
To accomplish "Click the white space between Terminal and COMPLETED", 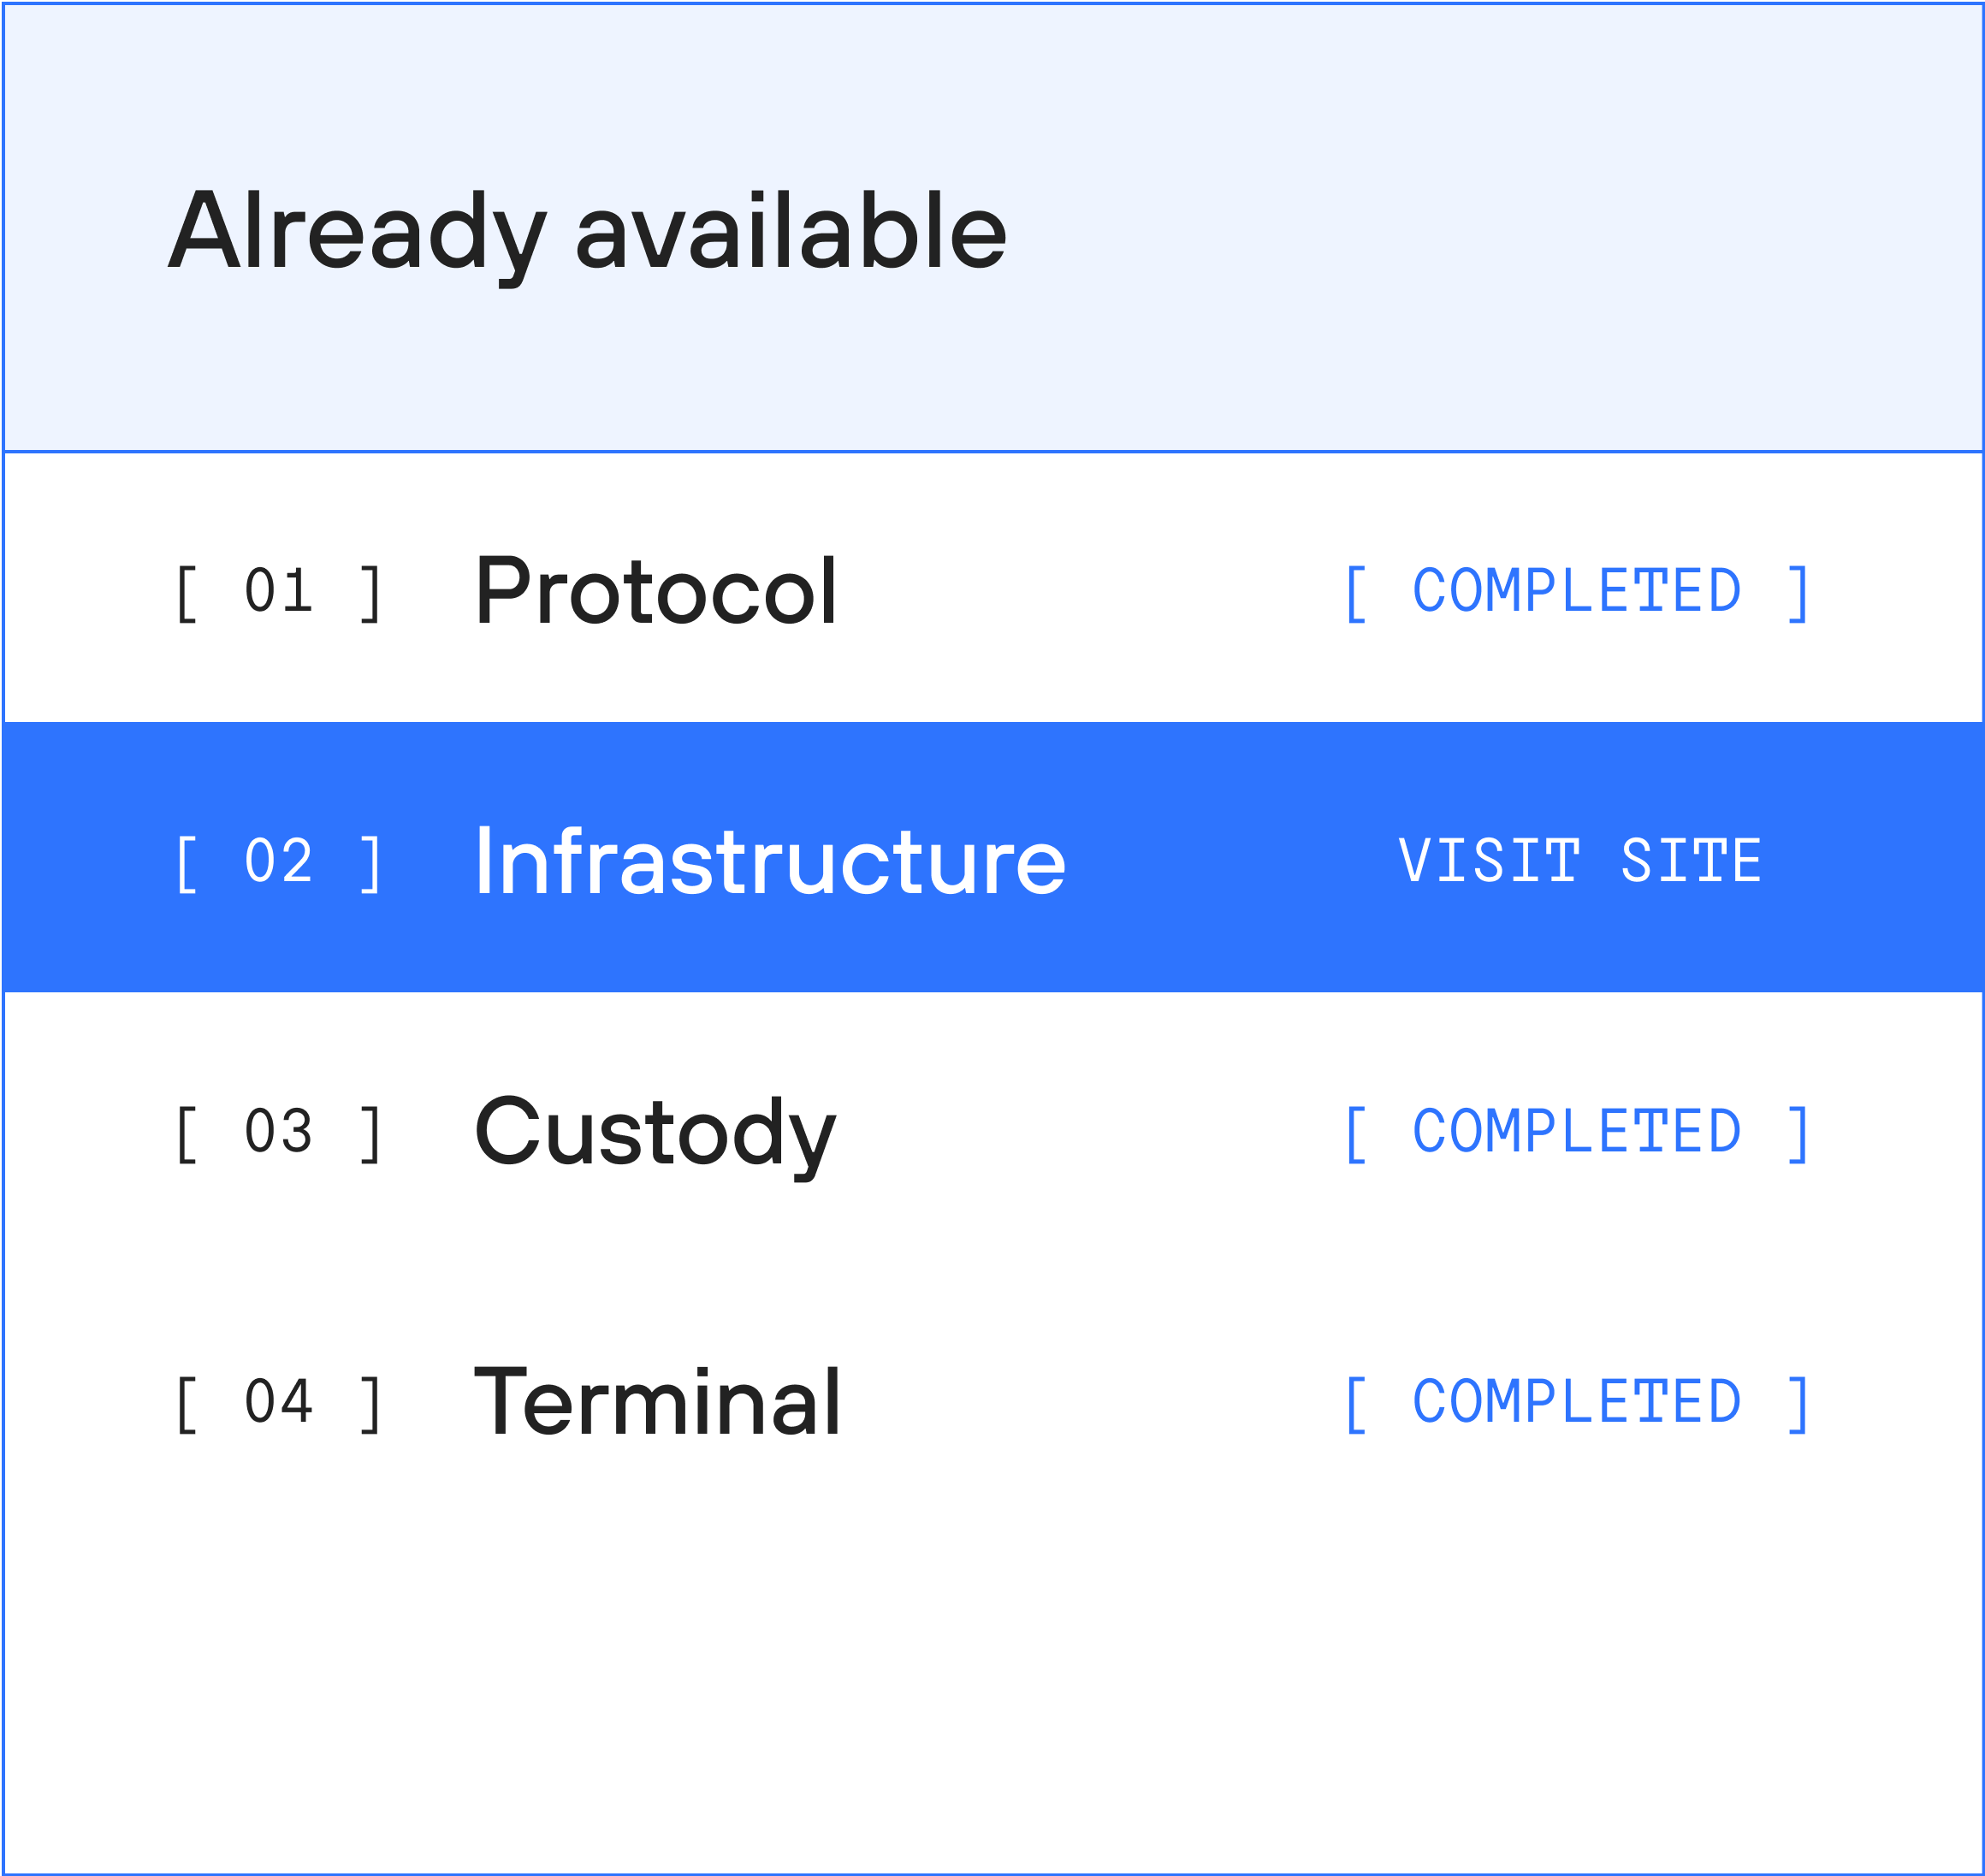I will pos(1090,1402).
